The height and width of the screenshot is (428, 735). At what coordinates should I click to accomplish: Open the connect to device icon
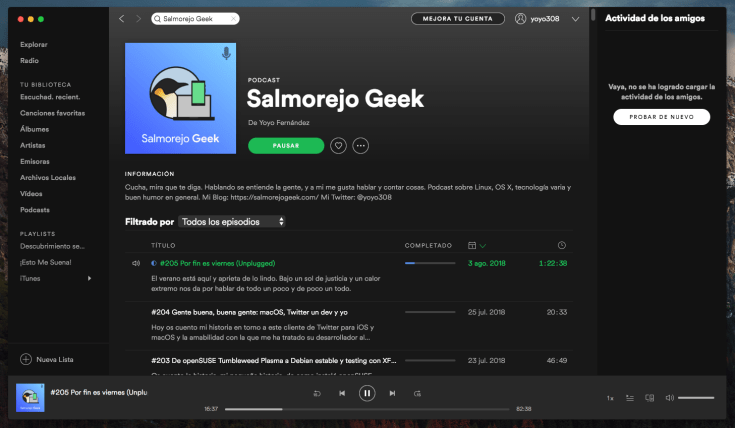650,398
